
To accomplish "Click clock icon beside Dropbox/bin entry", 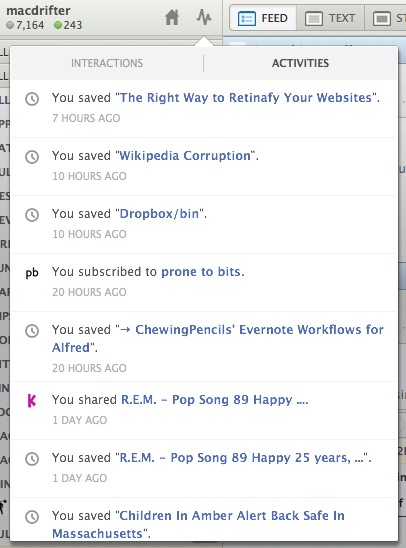I will 32,215.
